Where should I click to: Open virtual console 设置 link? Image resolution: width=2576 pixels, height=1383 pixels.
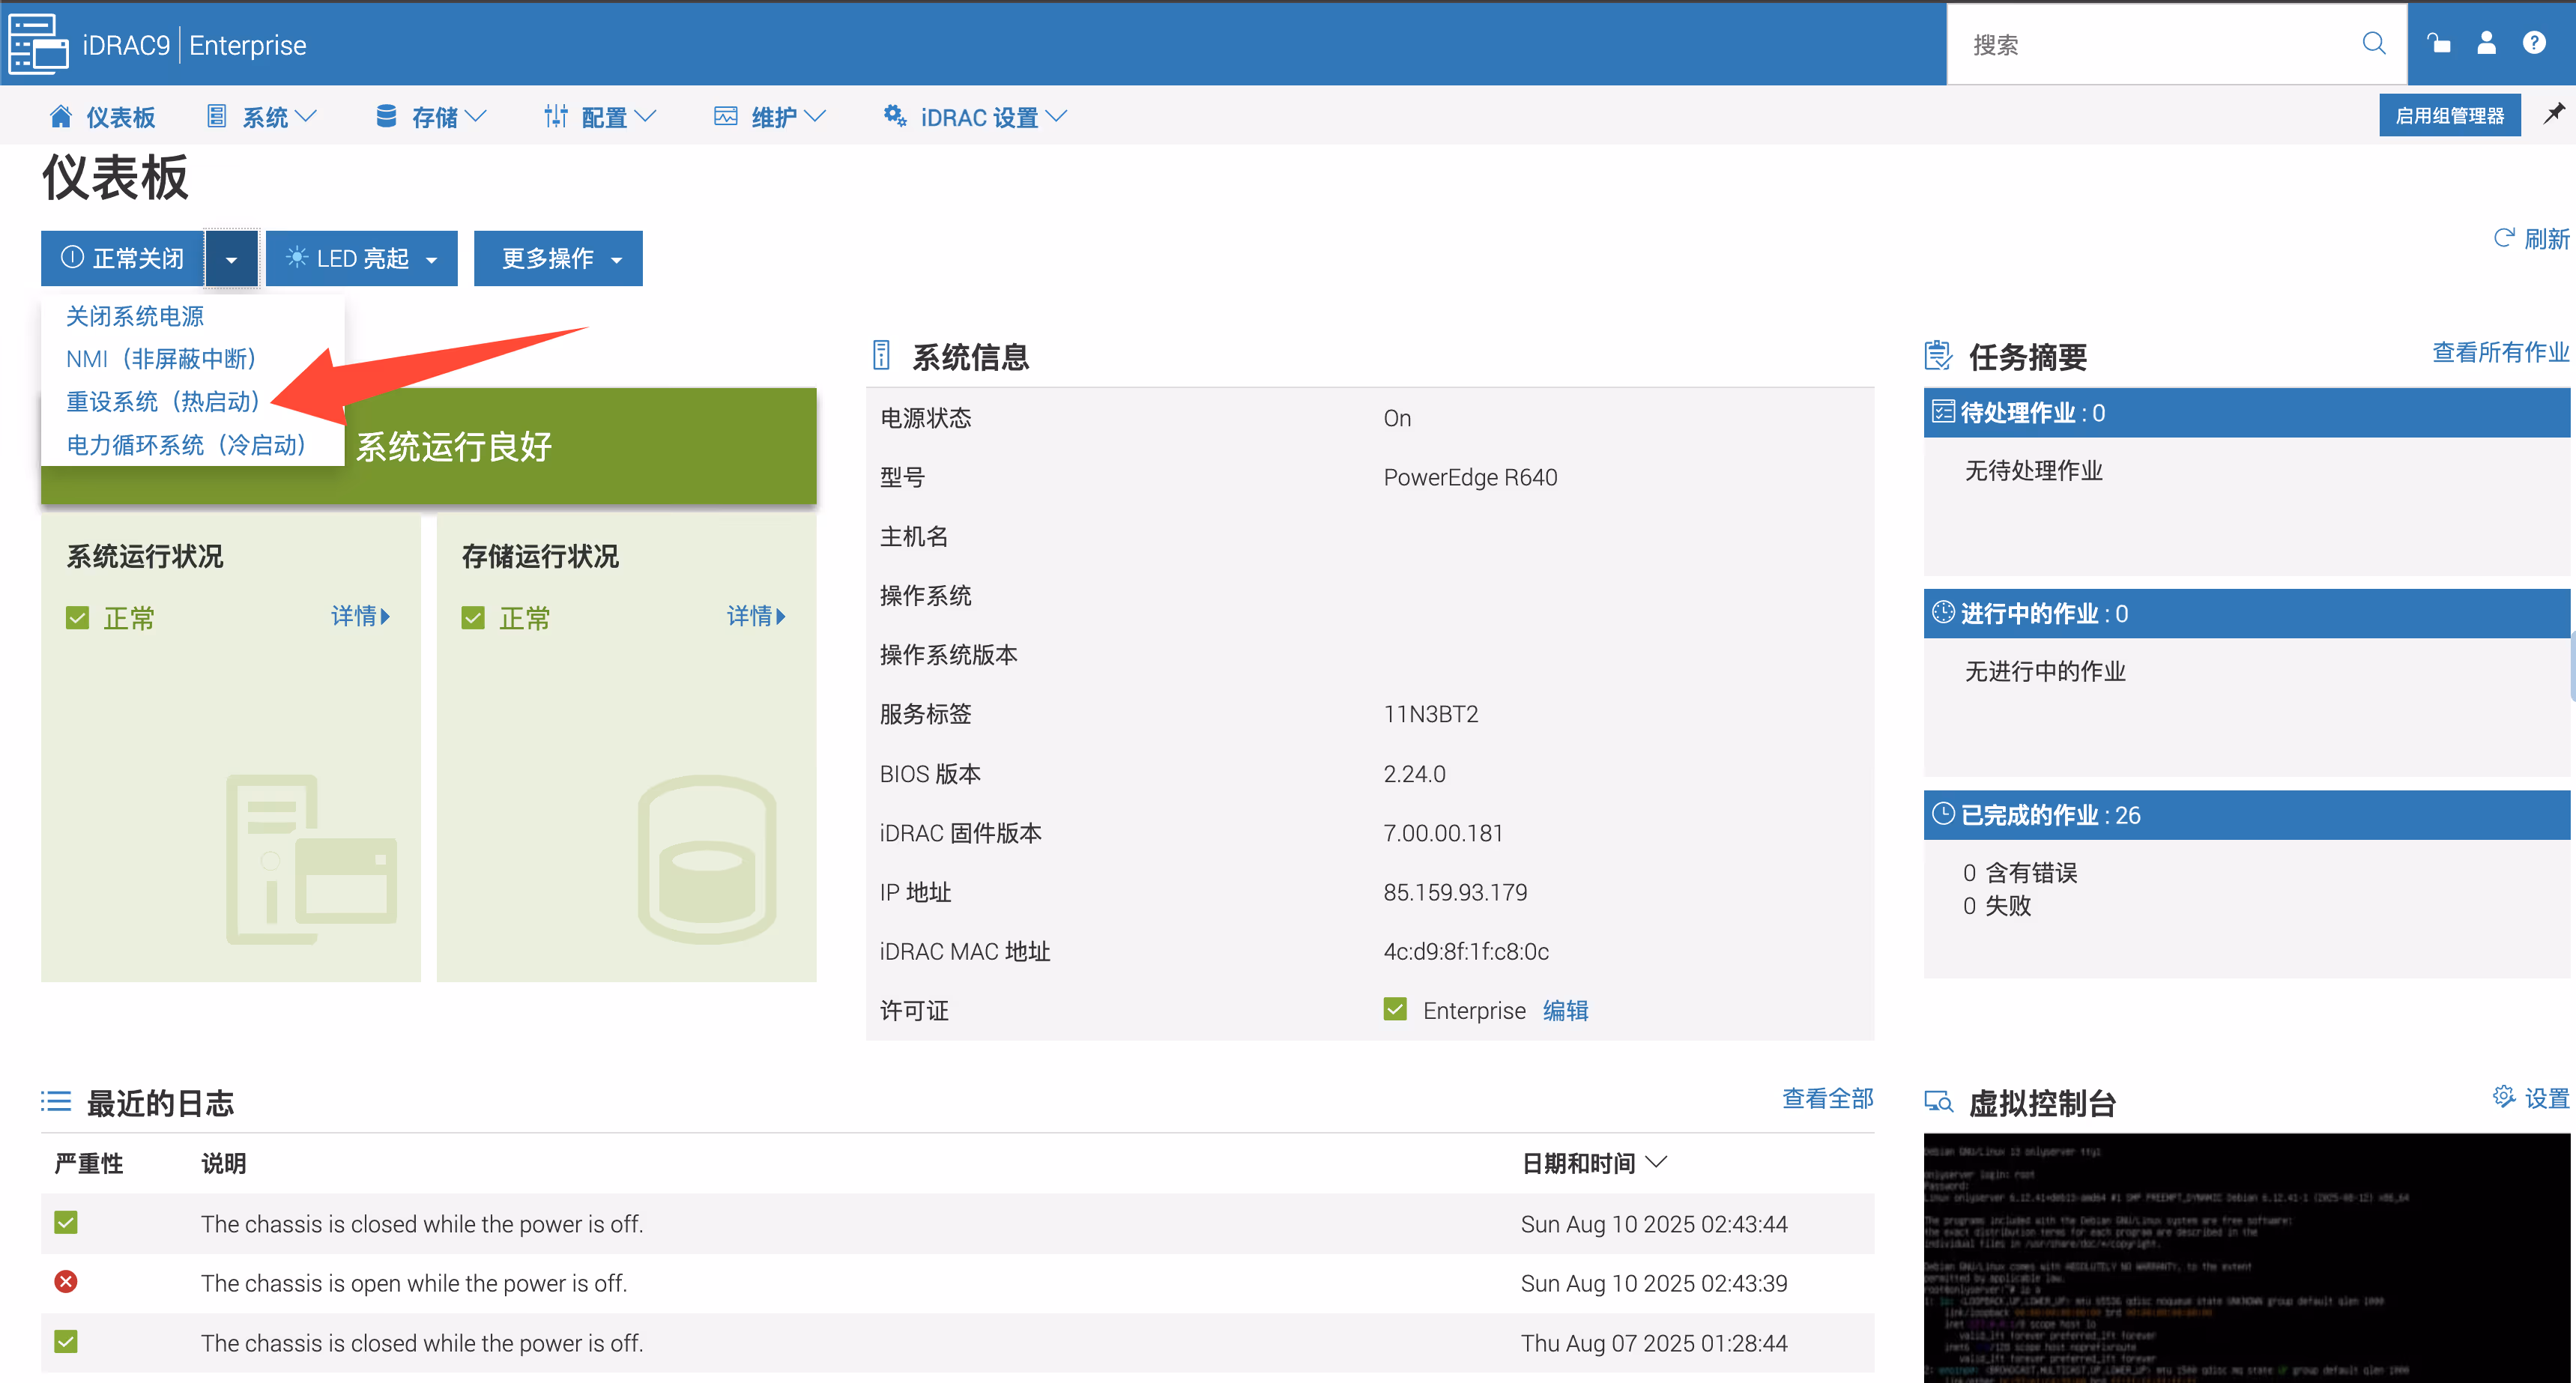[x=2546, y=1098]
